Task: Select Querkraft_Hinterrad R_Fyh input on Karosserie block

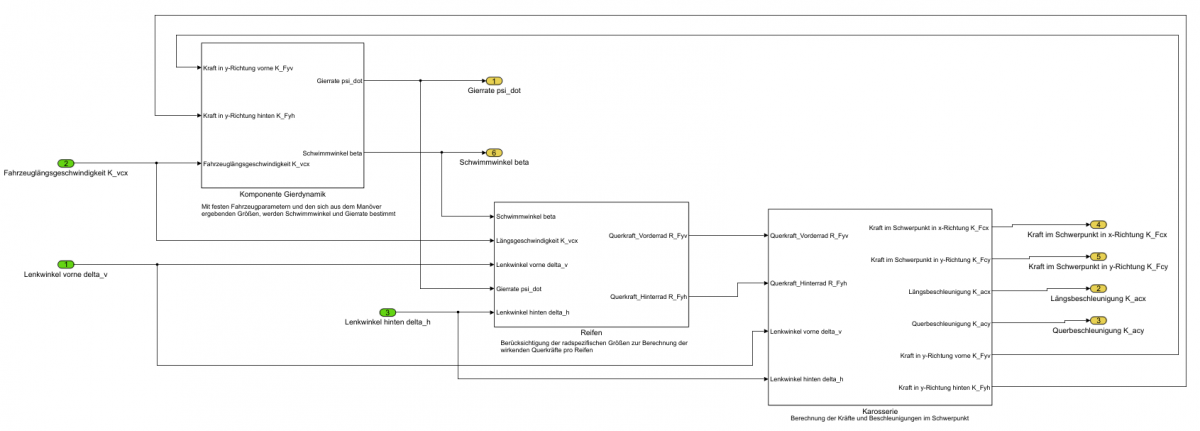Action: [x=808, y=283]
